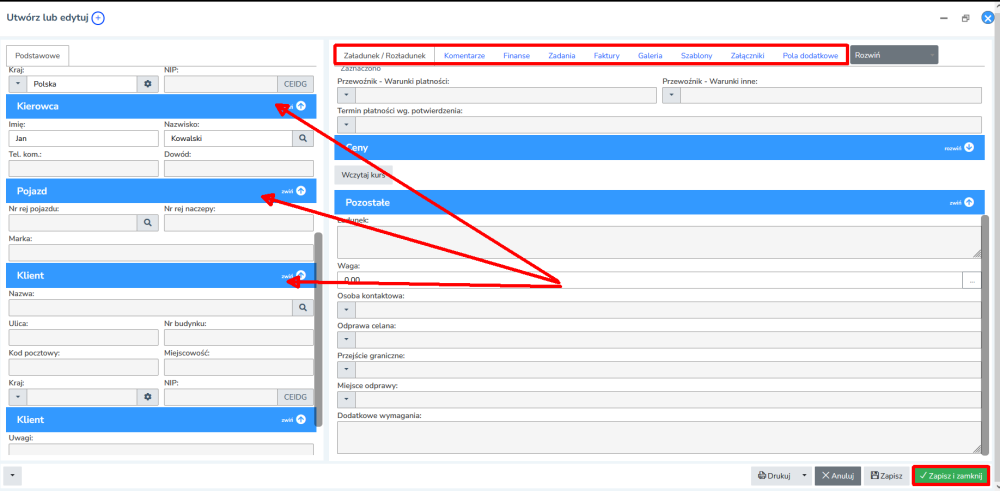Select the Podstawowe tab

(38, 56)
